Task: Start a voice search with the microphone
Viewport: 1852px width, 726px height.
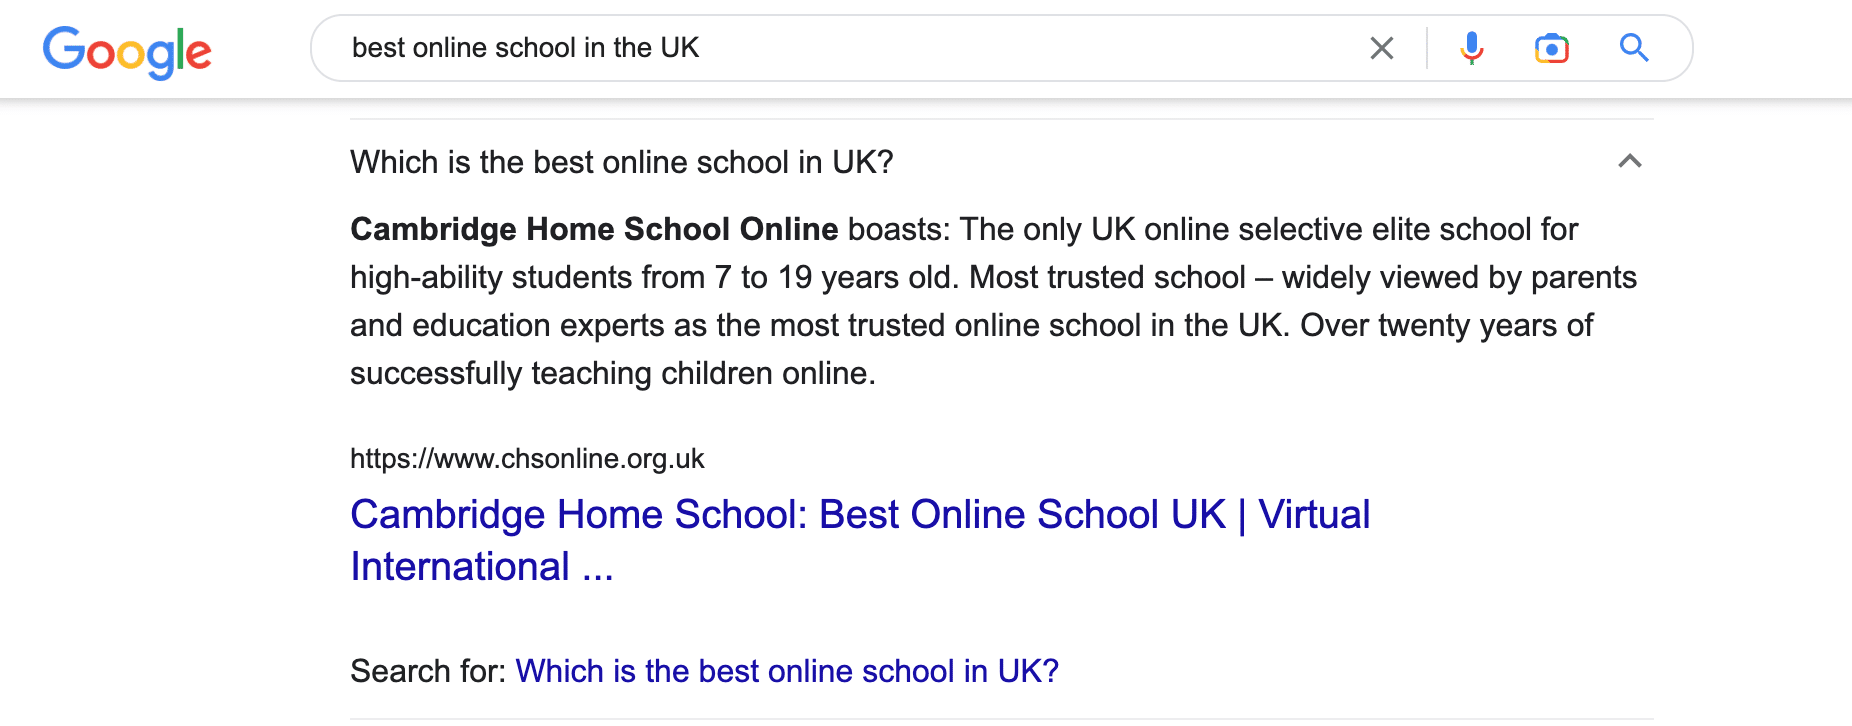Action: 1471,48
